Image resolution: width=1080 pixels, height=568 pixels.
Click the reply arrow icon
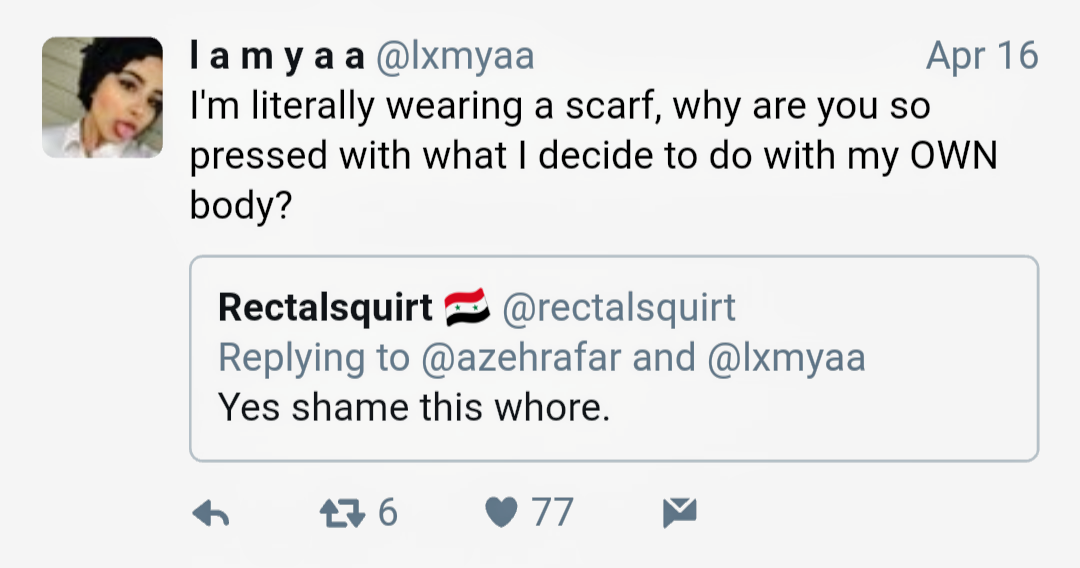(211, 514)
